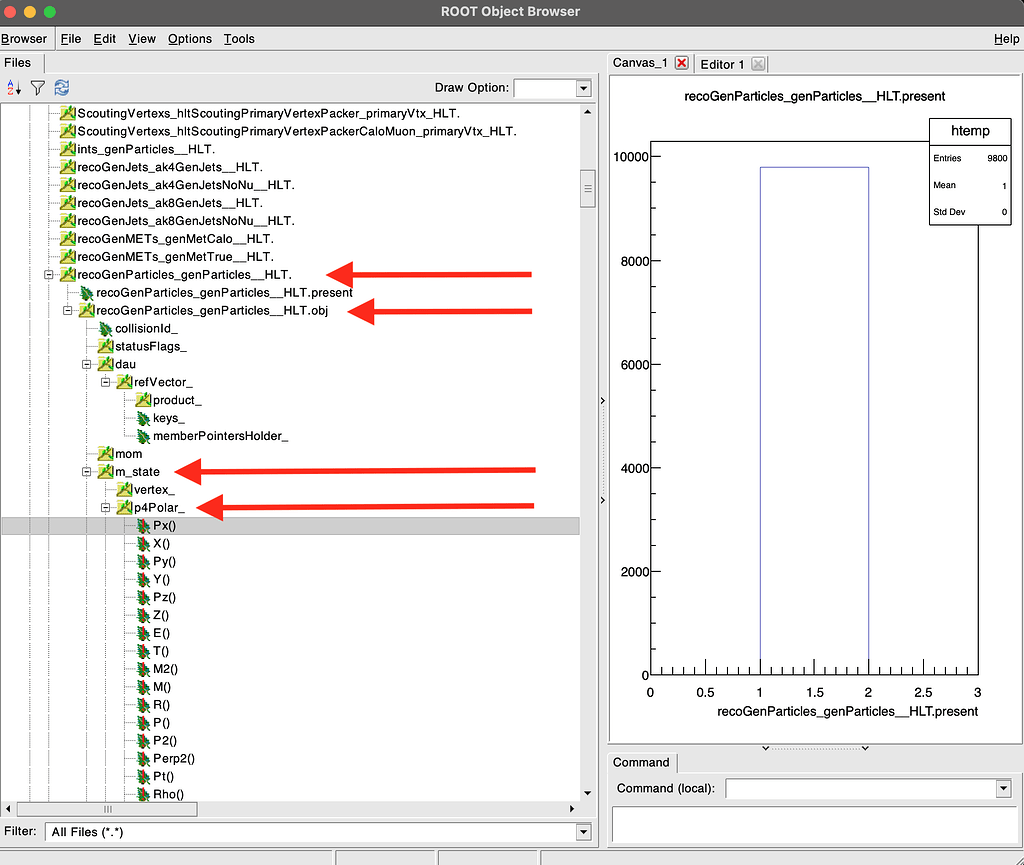The width and height of the screenshot is (1024, 865).
Task: Select the Y() leaf in tree
Action: (x=161, y=580)
